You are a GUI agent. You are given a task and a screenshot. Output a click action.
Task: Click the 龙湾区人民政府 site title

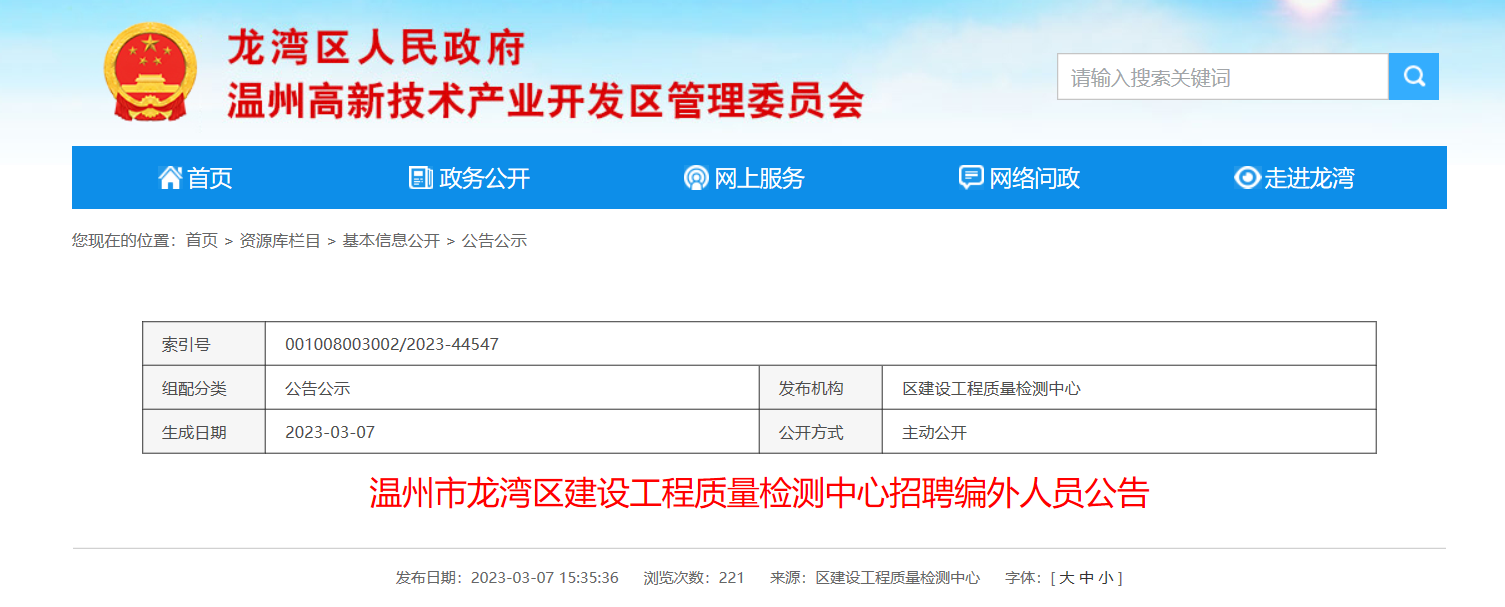[x=376, y=48]
